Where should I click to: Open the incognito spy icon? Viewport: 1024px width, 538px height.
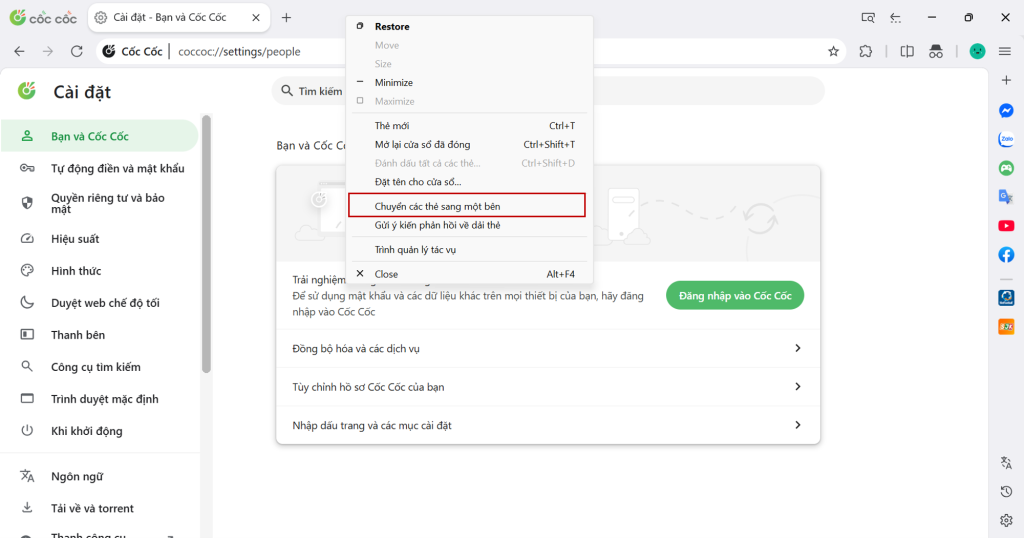936,52
